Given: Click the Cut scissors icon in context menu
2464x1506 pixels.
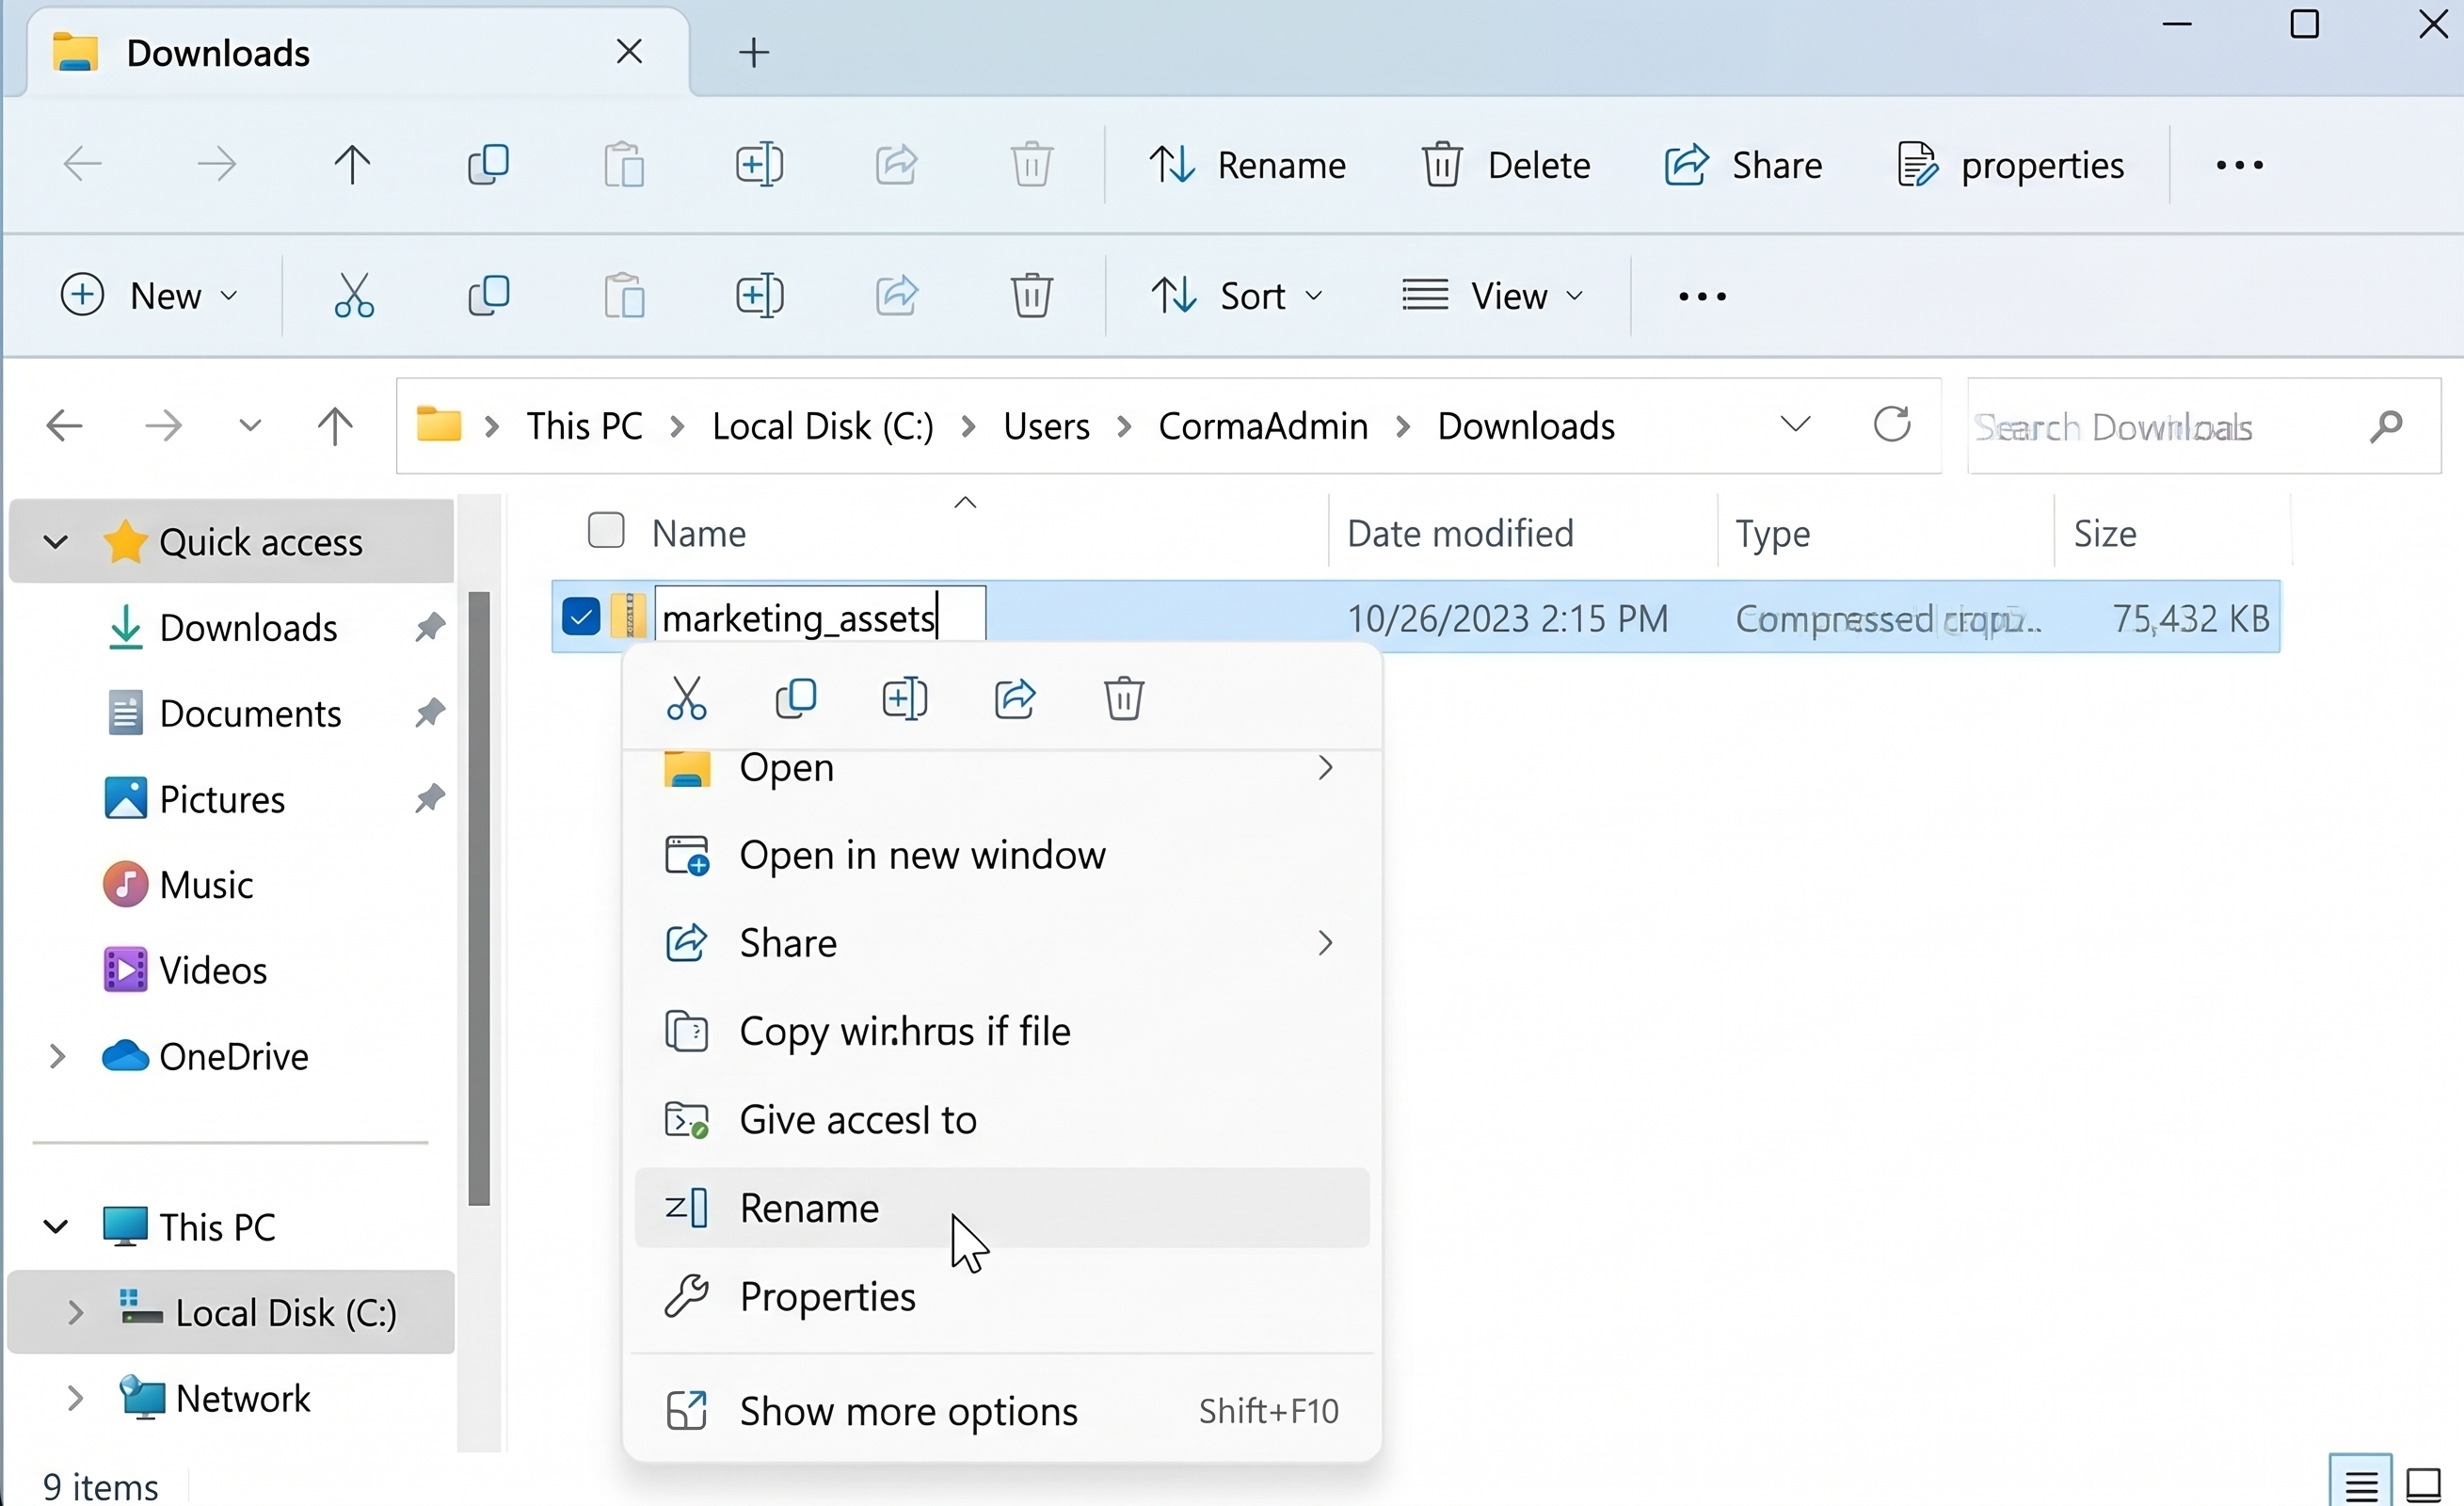Looking at the screenshot, I should (686, 698).
